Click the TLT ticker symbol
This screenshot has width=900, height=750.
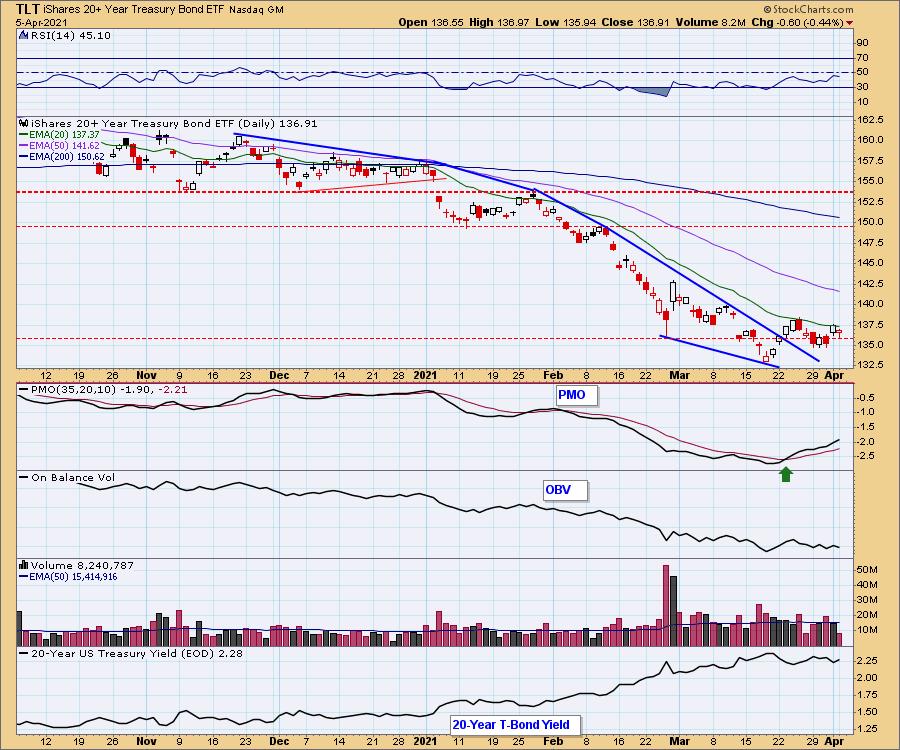pos(27,9)
